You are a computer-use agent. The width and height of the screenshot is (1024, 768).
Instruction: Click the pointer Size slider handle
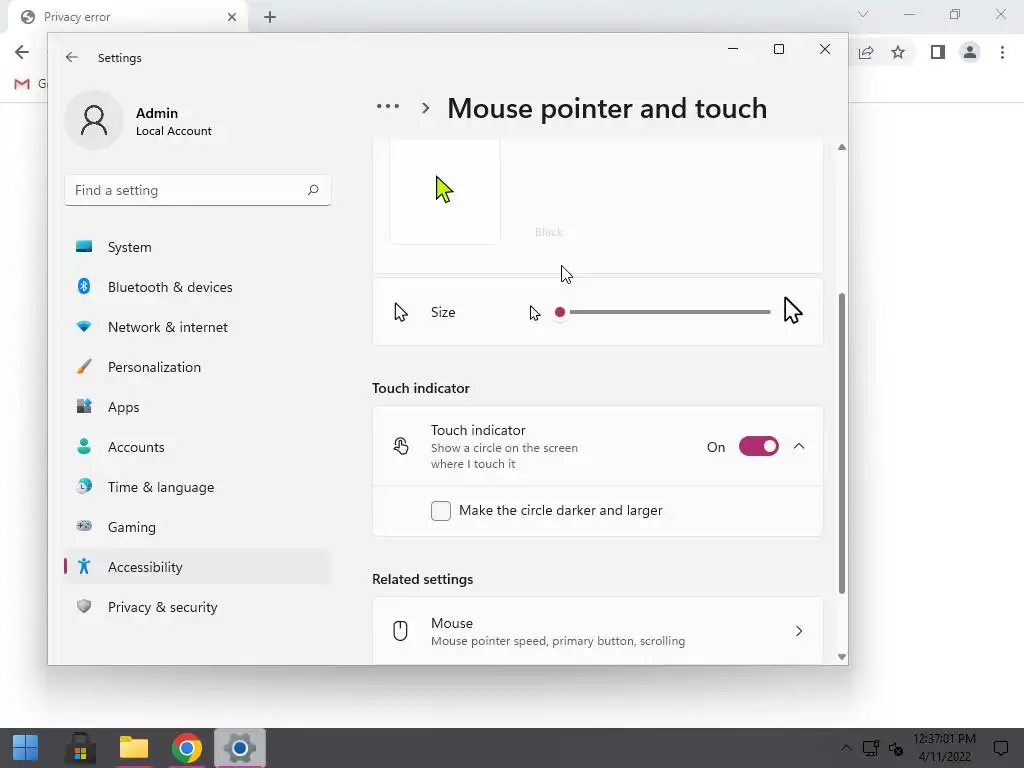click(560, 312)
